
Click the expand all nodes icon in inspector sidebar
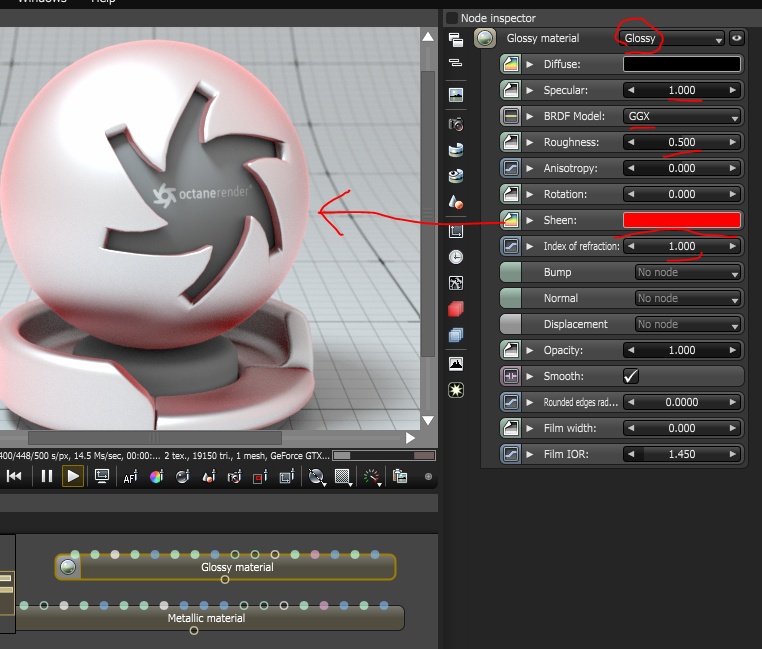click(x=456, y=40)
